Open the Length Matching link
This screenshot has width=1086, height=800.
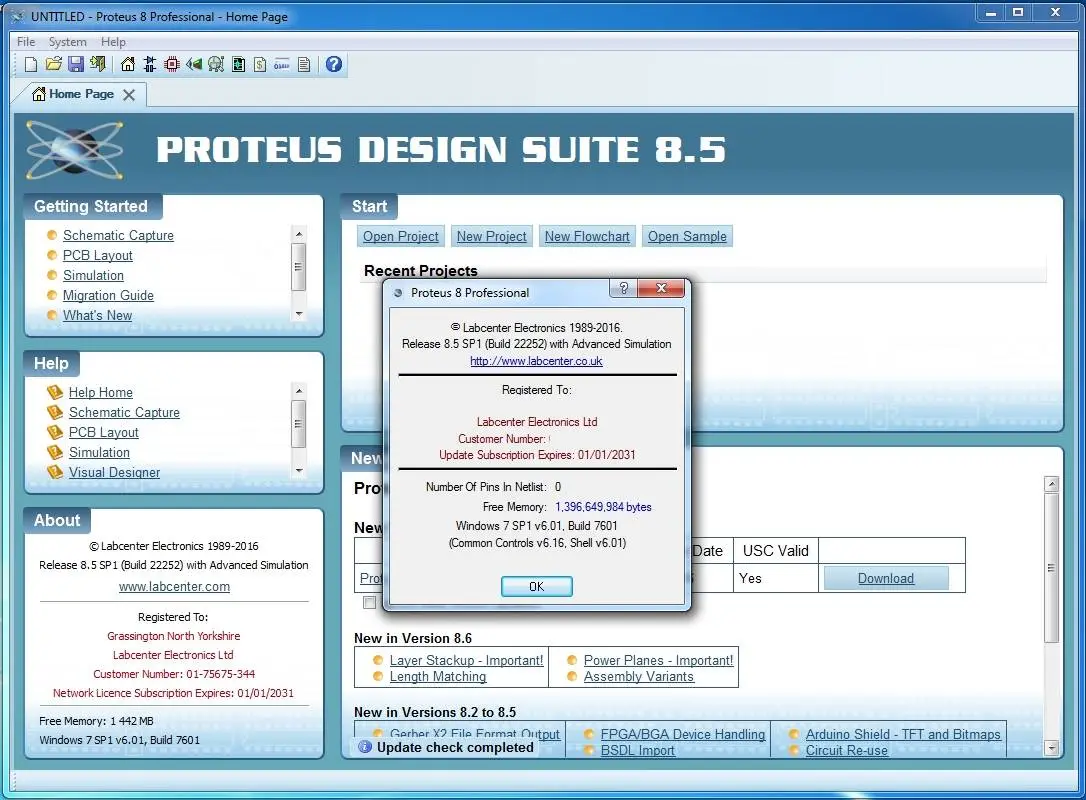click(438, 677)
